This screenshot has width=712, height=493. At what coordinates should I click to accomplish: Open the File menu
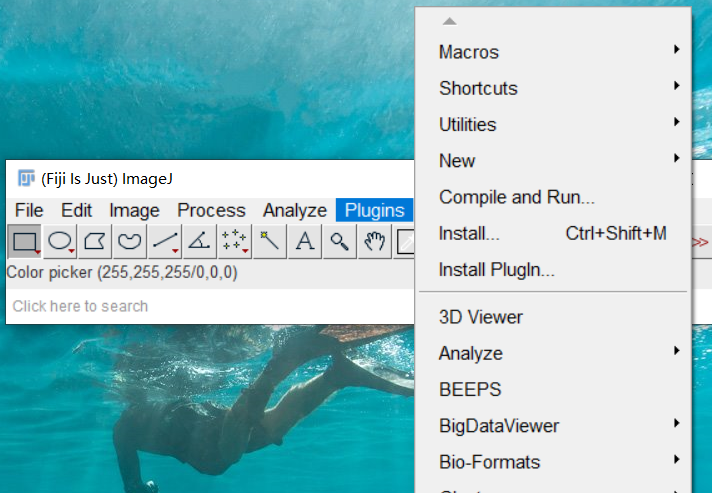click(x=29, y=211)
